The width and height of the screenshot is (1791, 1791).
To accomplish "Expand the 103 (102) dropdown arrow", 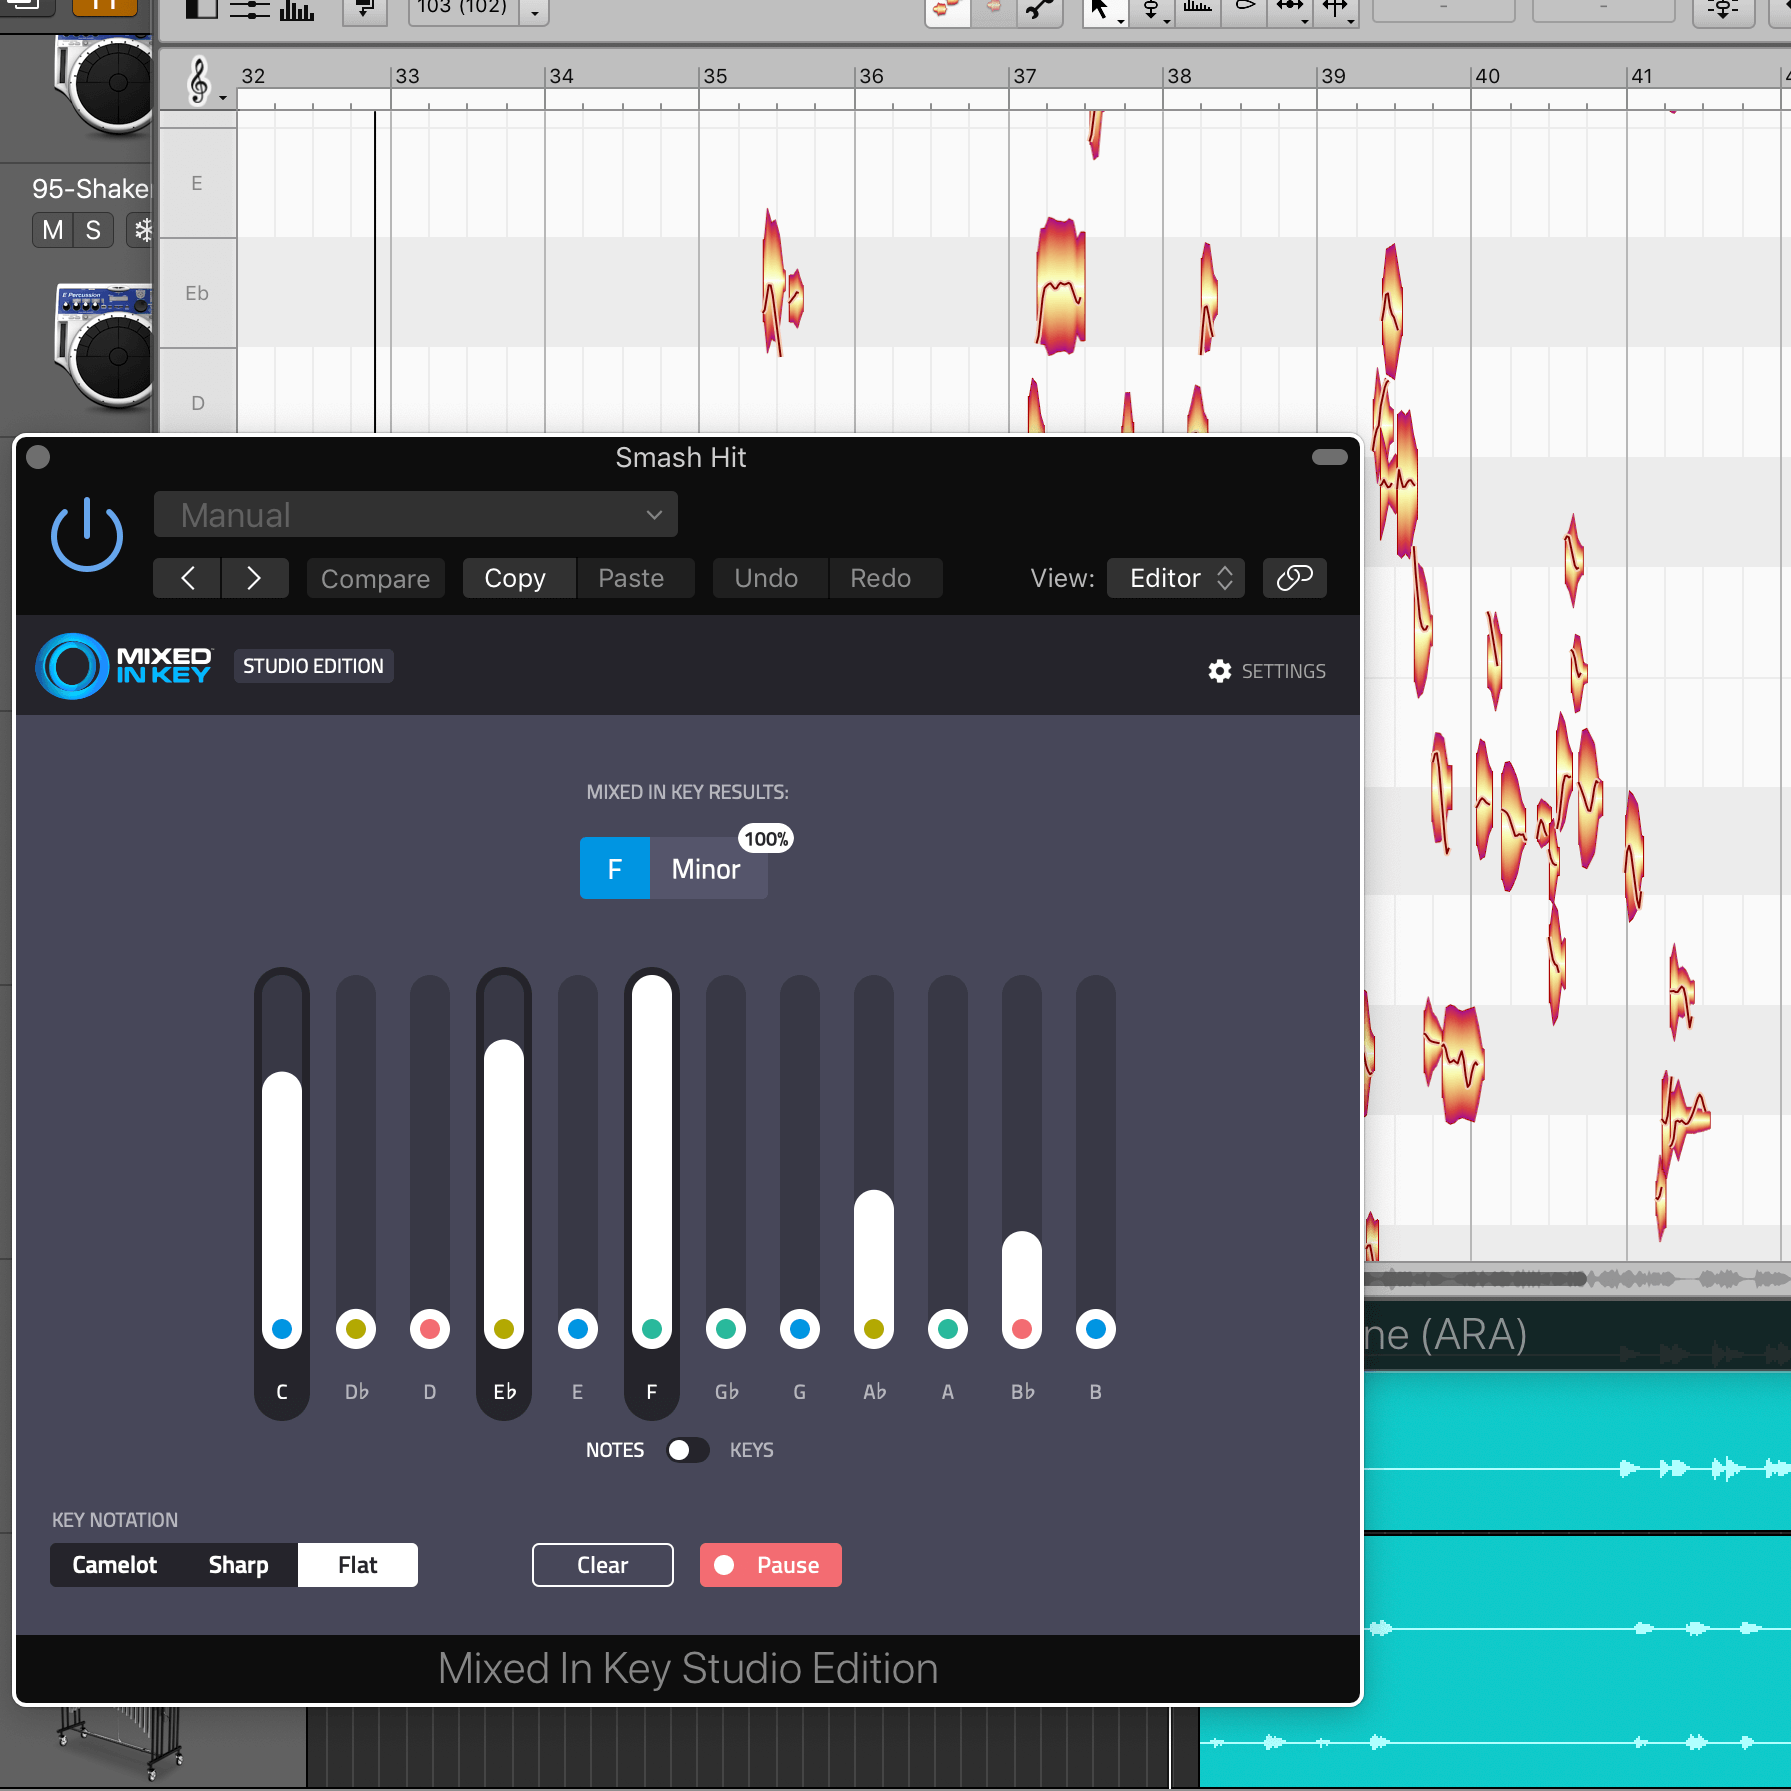I will (x=535, y=12).
